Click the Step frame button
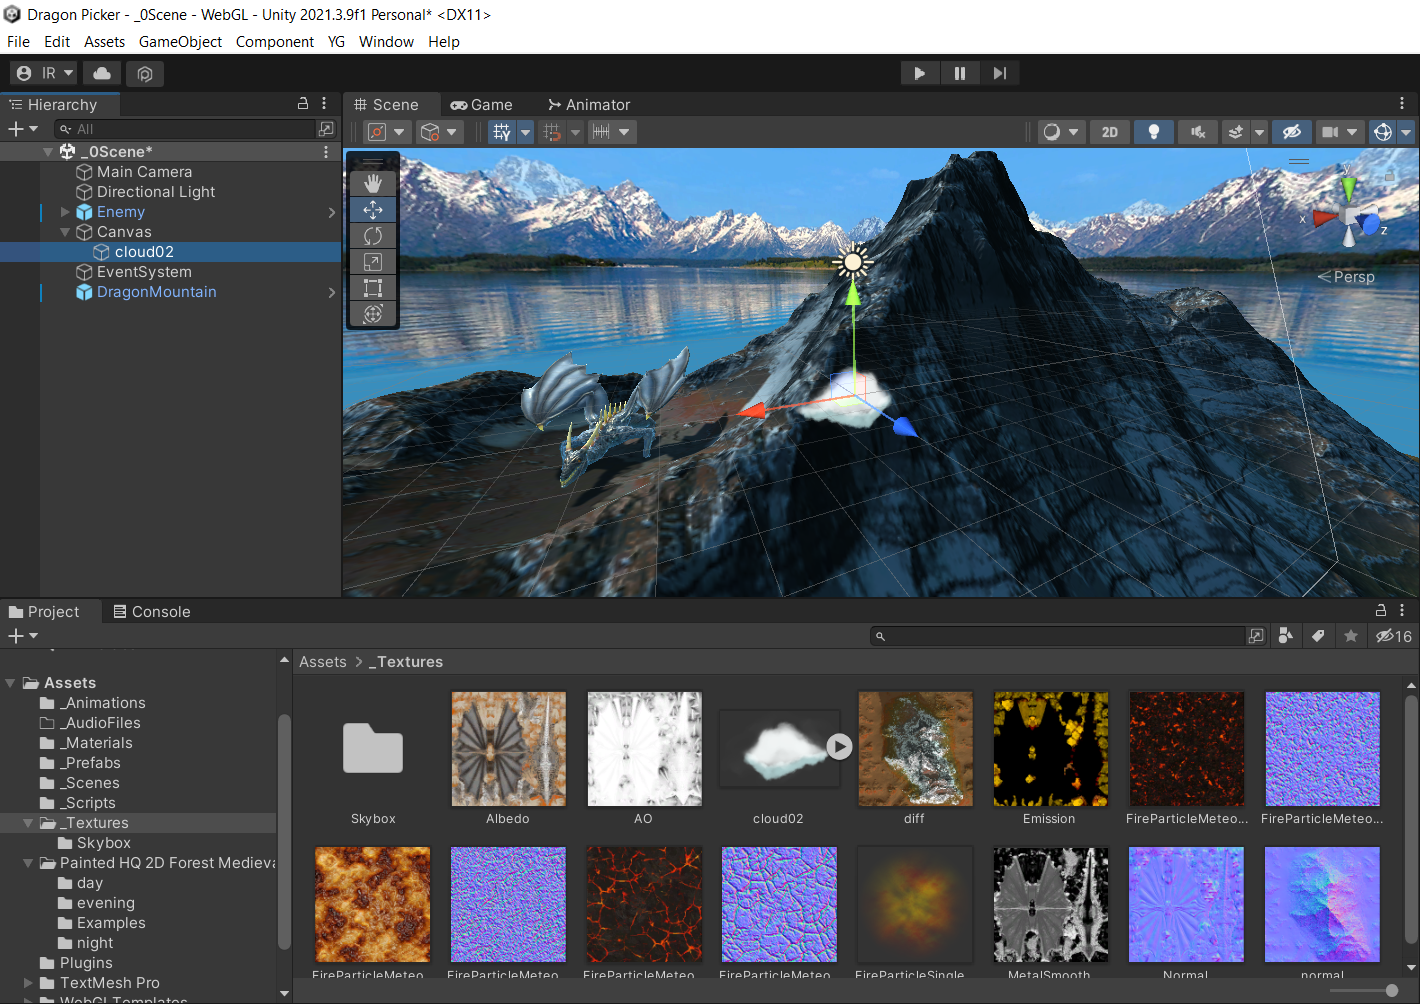The width and height of the screenshot is (1420, 1004). click(999, 73)
